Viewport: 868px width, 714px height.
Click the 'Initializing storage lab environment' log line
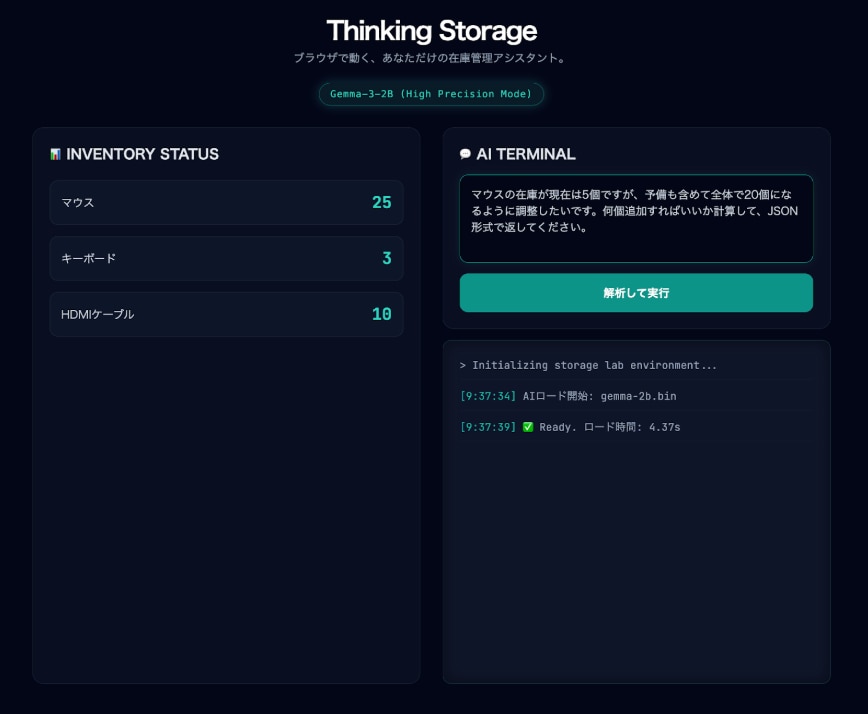pyautogui.click(x=588, y=365)
